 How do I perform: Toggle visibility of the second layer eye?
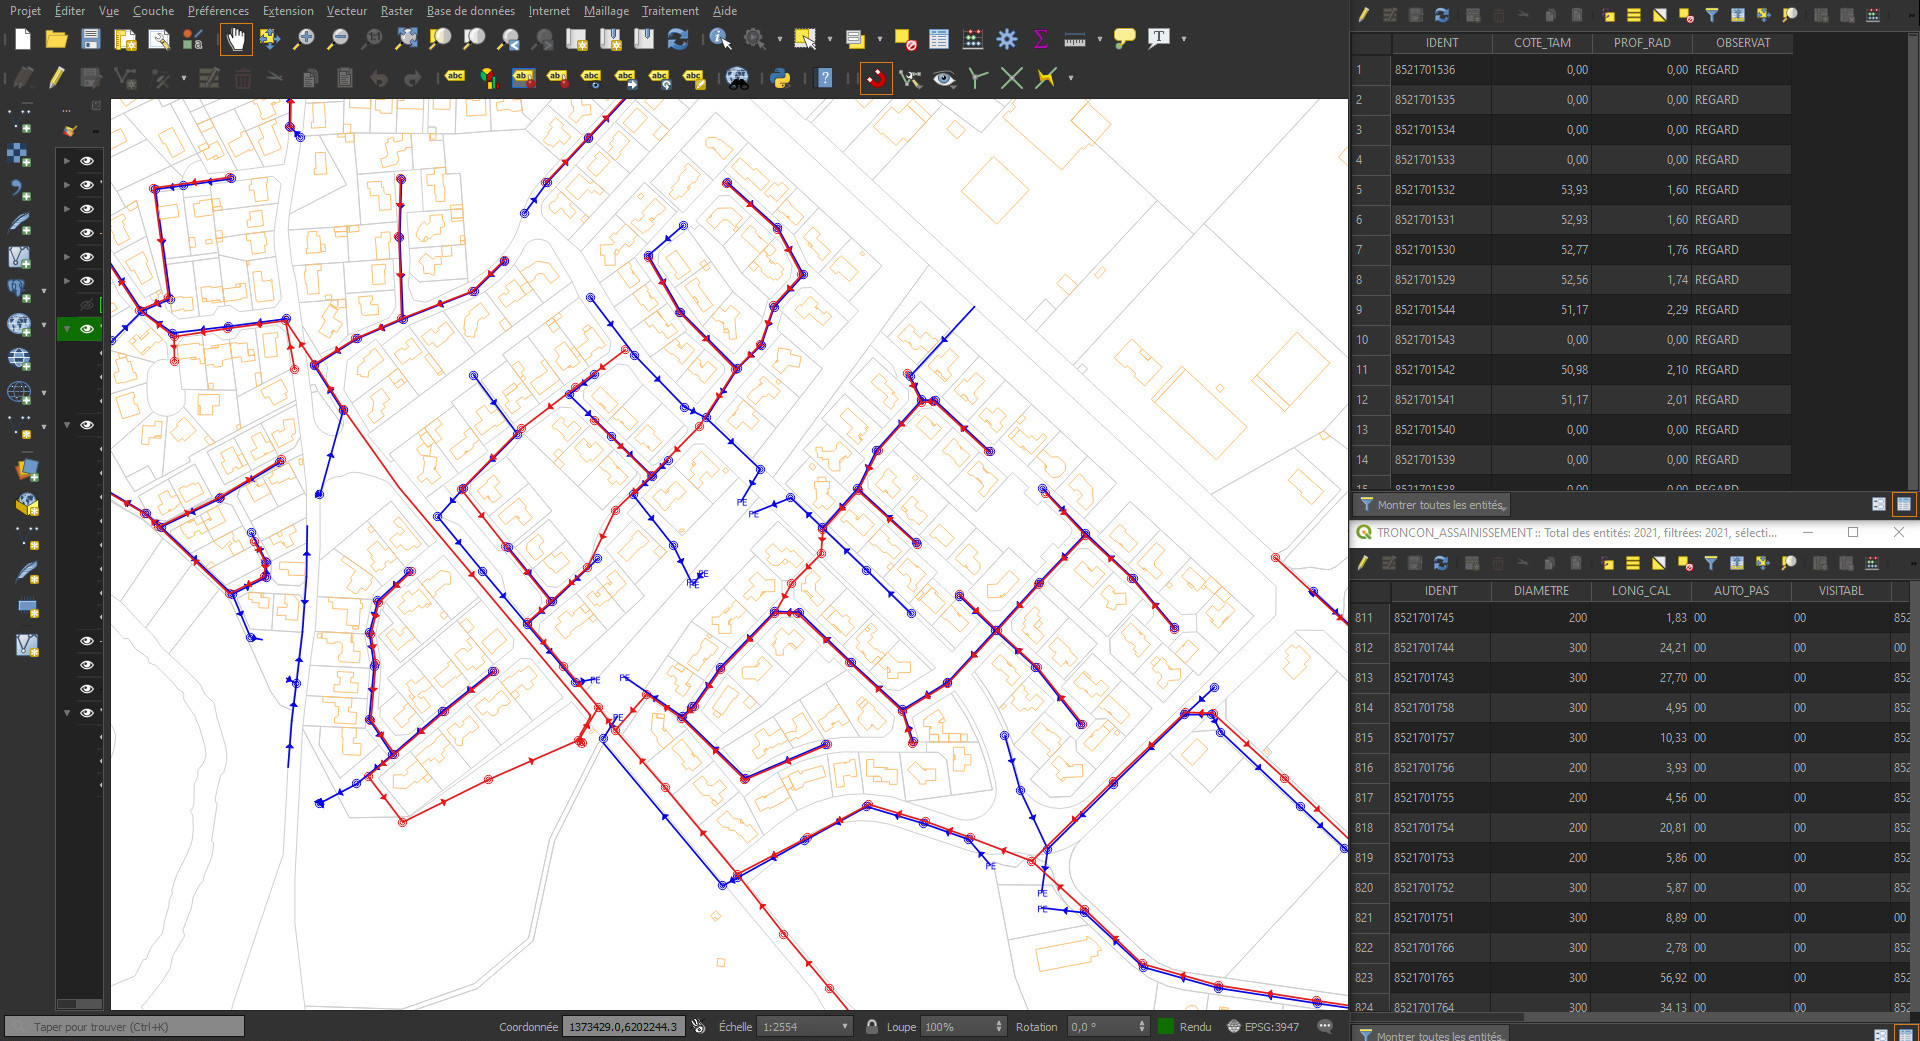87,185
